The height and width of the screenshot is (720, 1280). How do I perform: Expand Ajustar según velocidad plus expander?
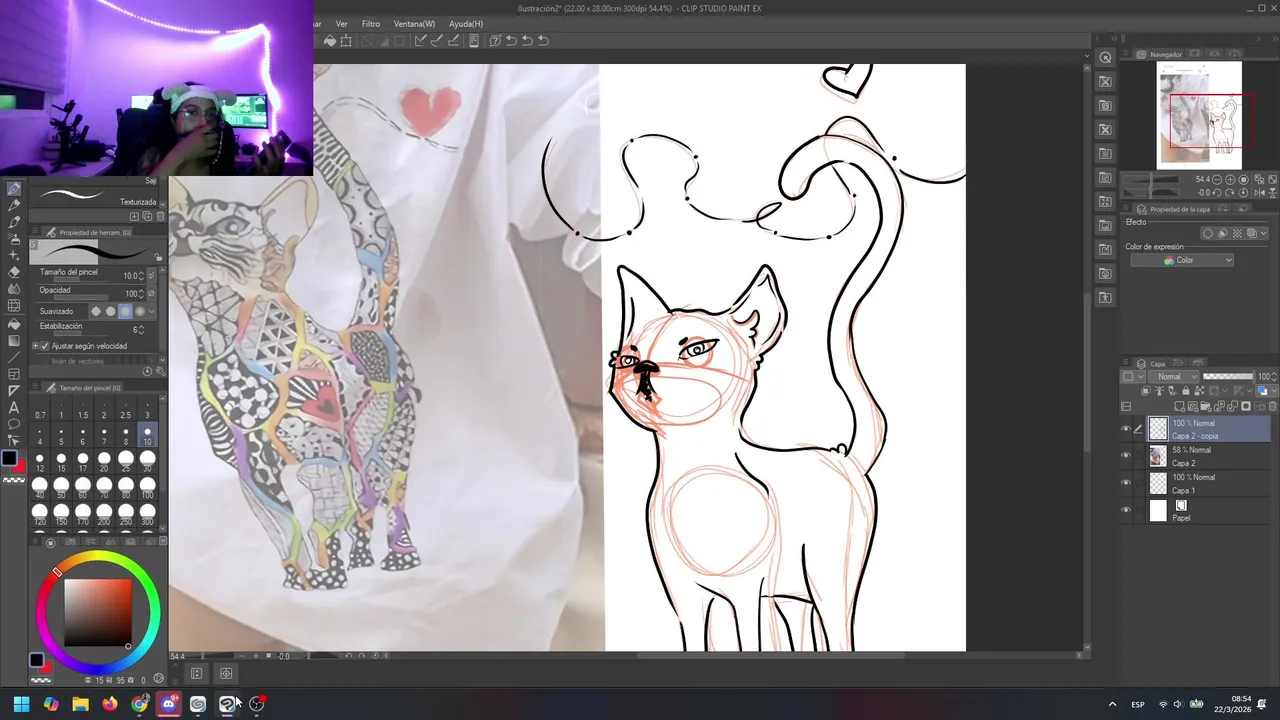pos(35,346)
